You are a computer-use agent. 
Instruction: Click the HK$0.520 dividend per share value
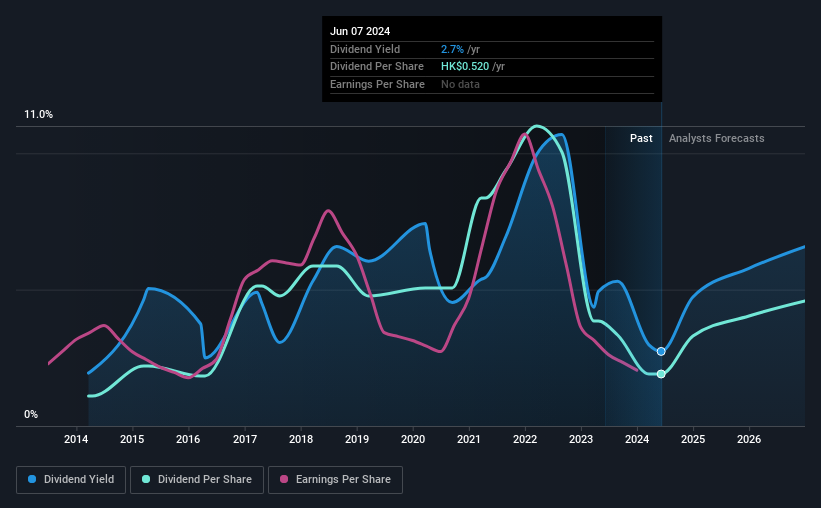pos(465,67)
